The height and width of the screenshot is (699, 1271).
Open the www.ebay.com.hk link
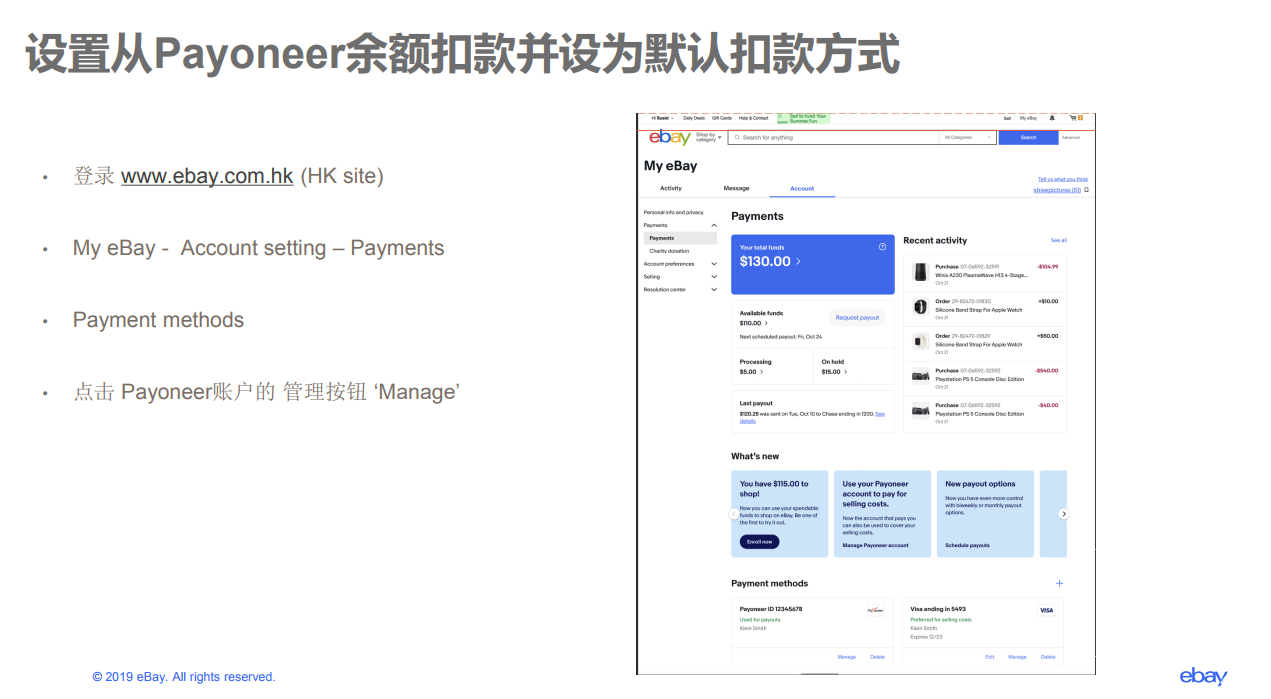tap(207, 176)
